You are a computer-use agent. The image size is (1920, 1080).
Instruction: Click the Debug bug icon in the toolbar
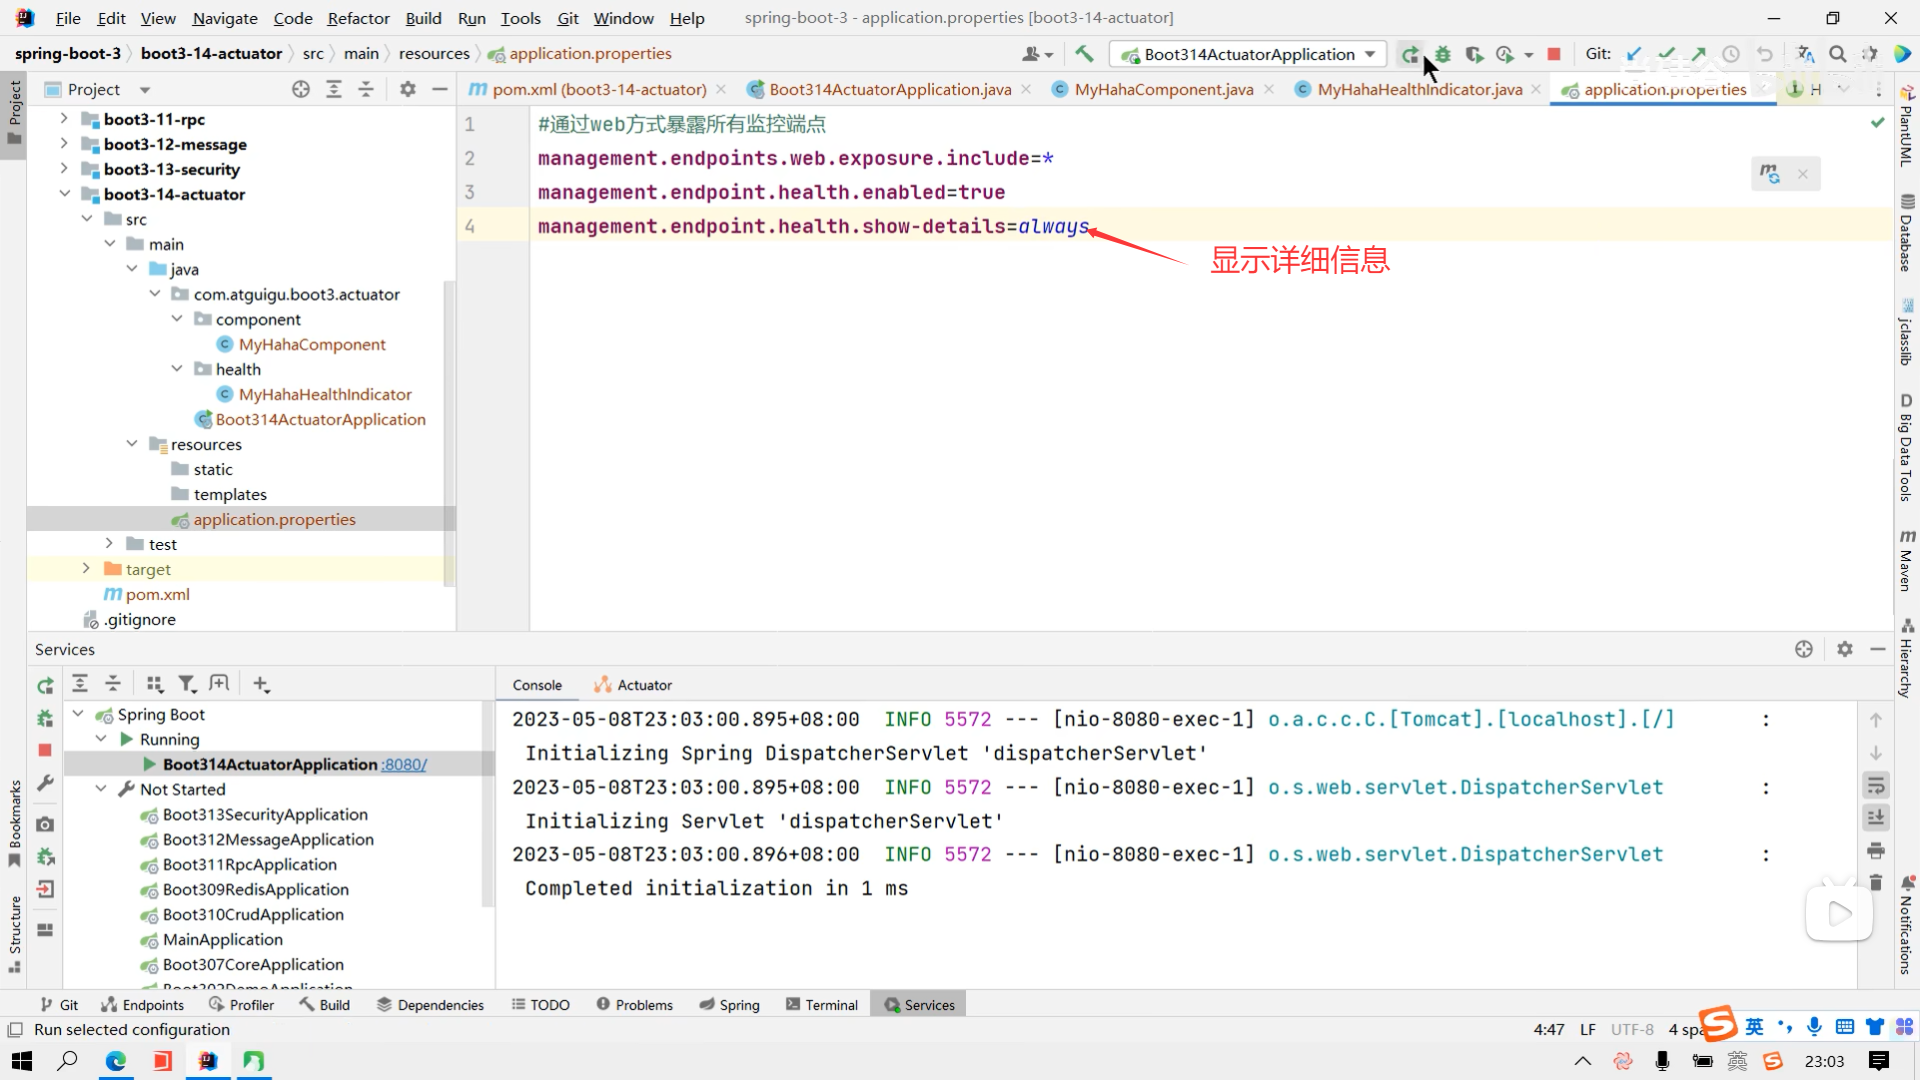(1442, 55)
